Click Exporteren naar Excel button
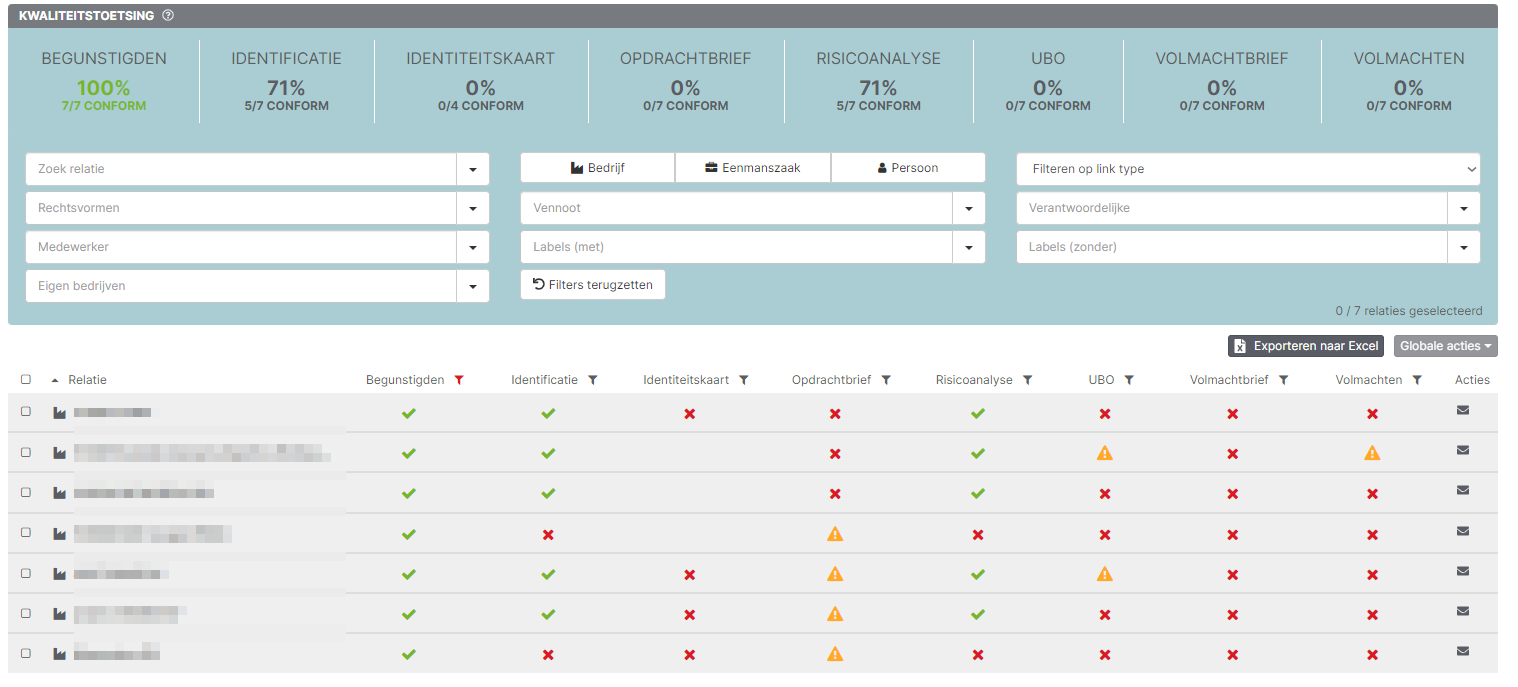 coord(1306,346)
